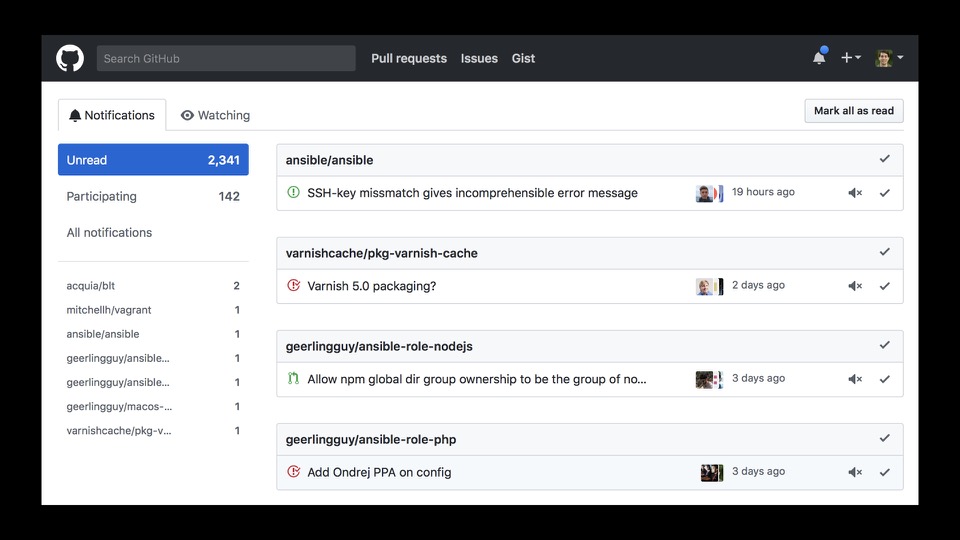This screenshot has width=960, height=540.
Task: Click avatar on Add Ondrej PPA row
Action: coord(712,472)
